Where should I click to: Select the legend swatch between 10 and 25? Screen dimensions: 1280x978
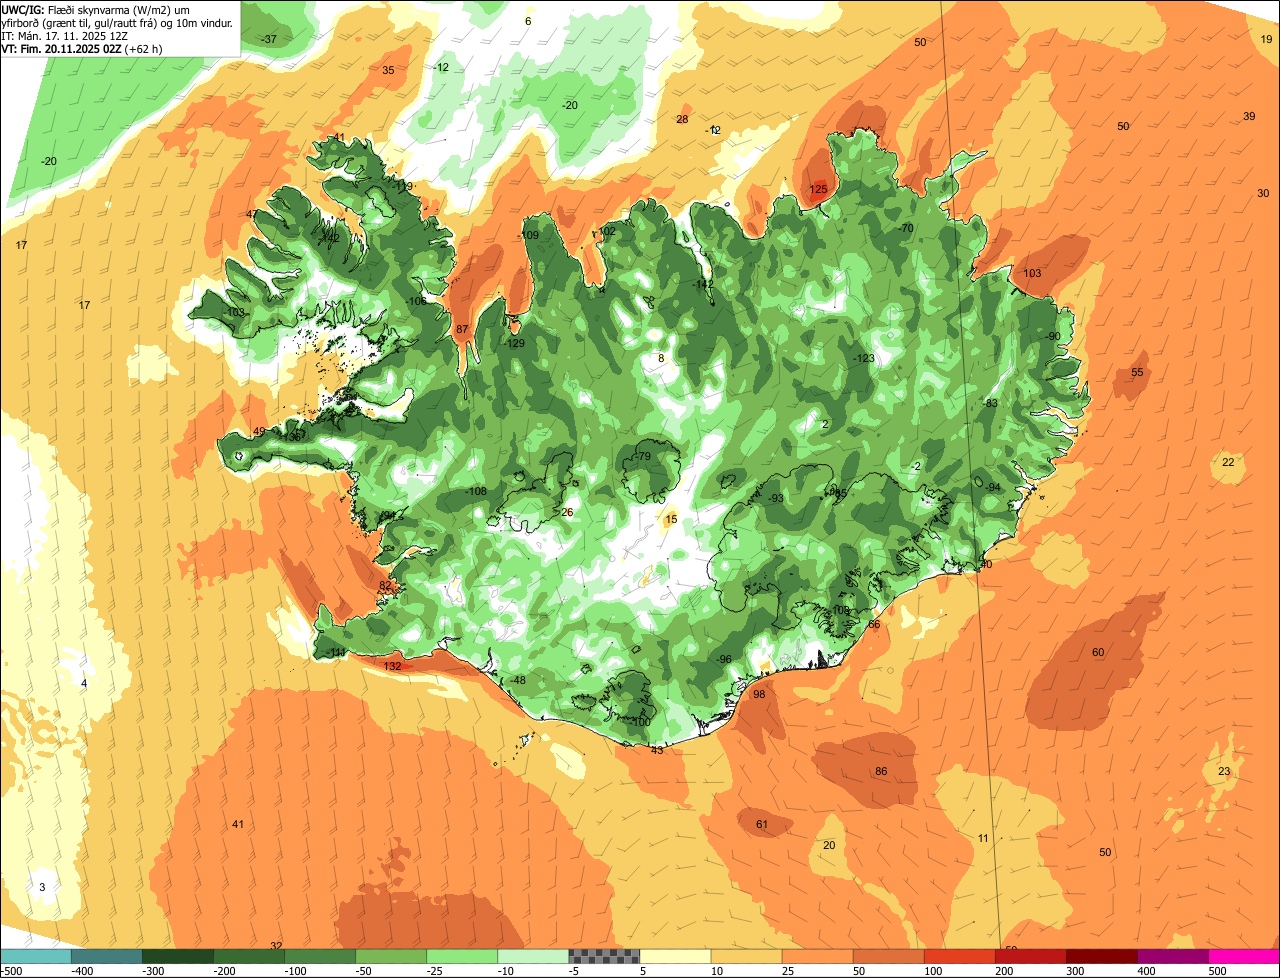746,956
